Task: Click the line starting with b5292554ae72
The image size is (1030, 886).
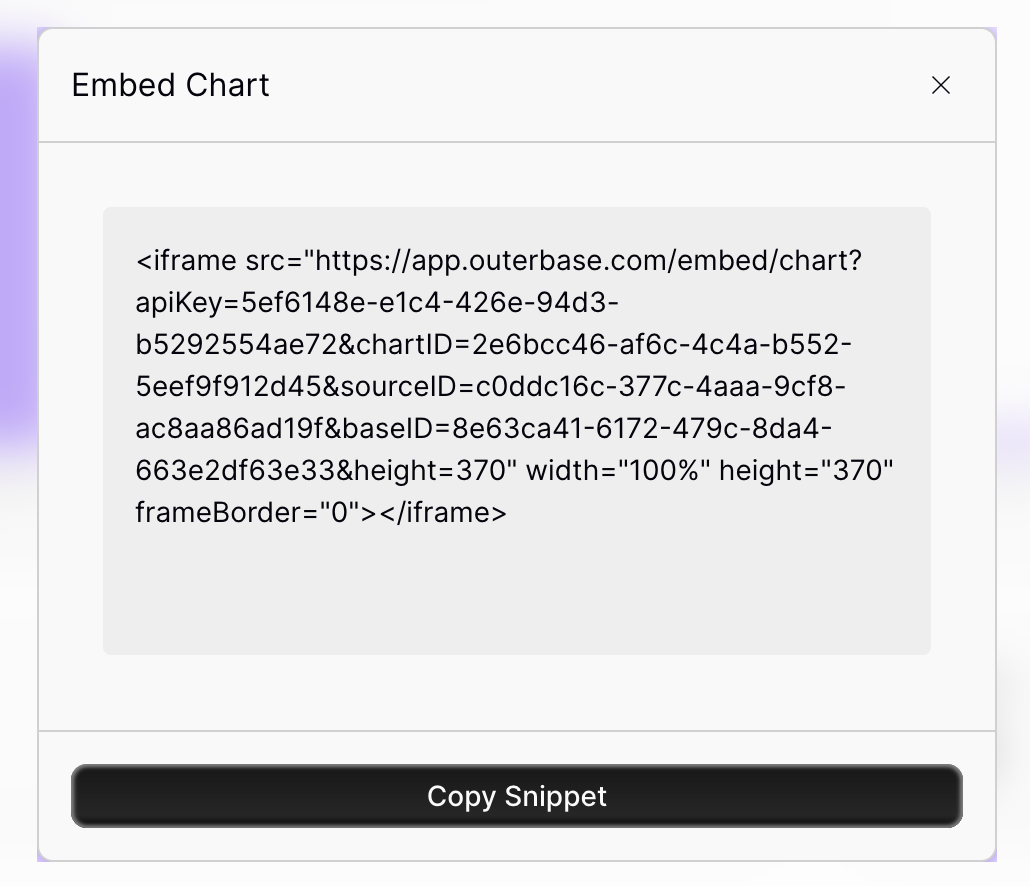Action: tap(493, 344)
